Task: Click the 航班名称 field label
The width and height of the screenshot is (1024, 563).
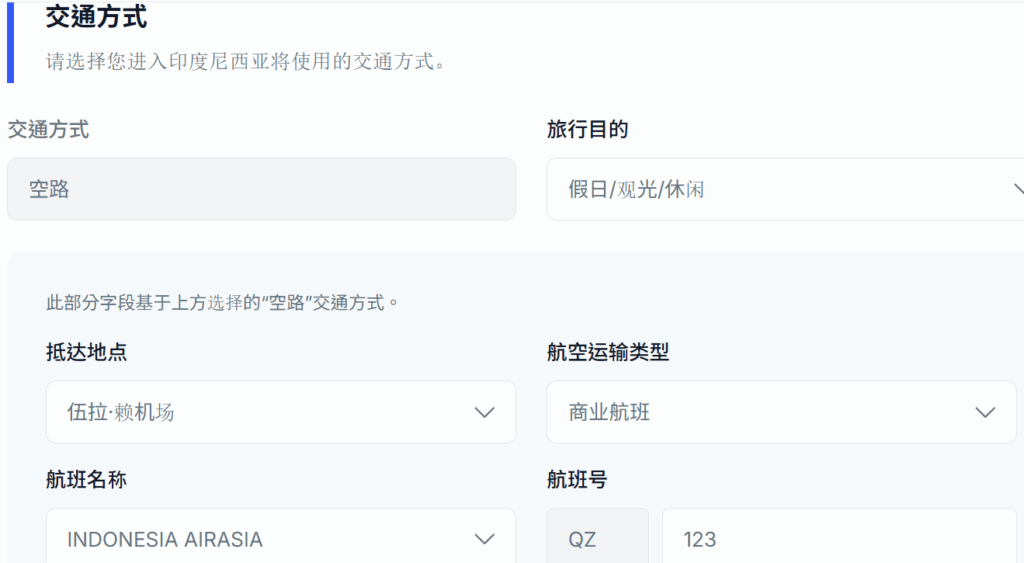Action: coord(87,480)
